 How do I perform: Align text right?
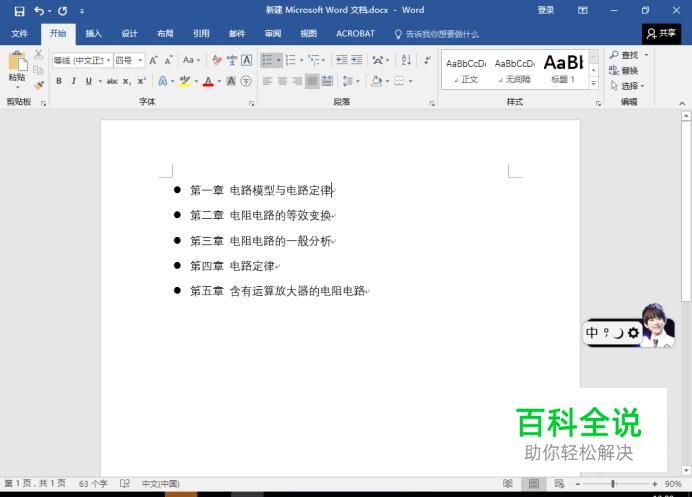pyautogui.click(x=297, y=81)
